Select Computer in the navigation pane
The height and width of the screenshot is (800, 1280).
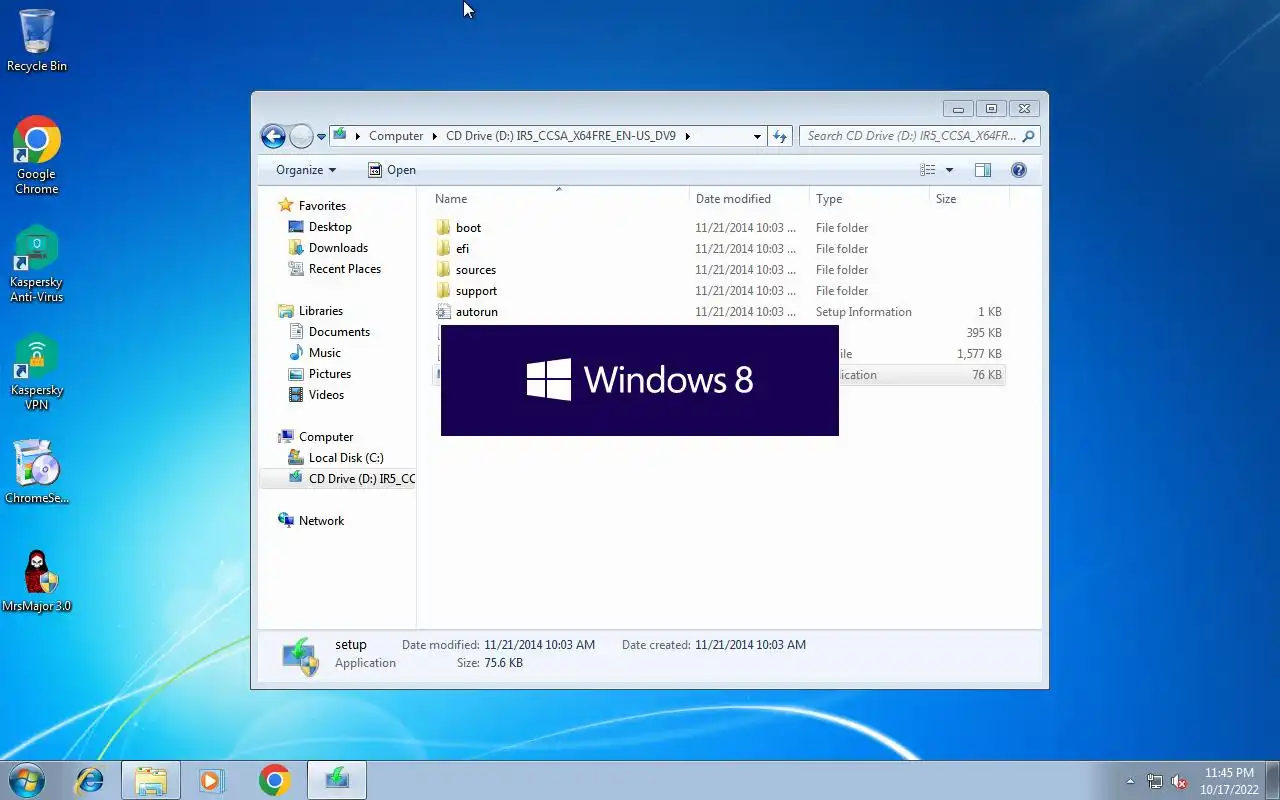pos(326,437)
